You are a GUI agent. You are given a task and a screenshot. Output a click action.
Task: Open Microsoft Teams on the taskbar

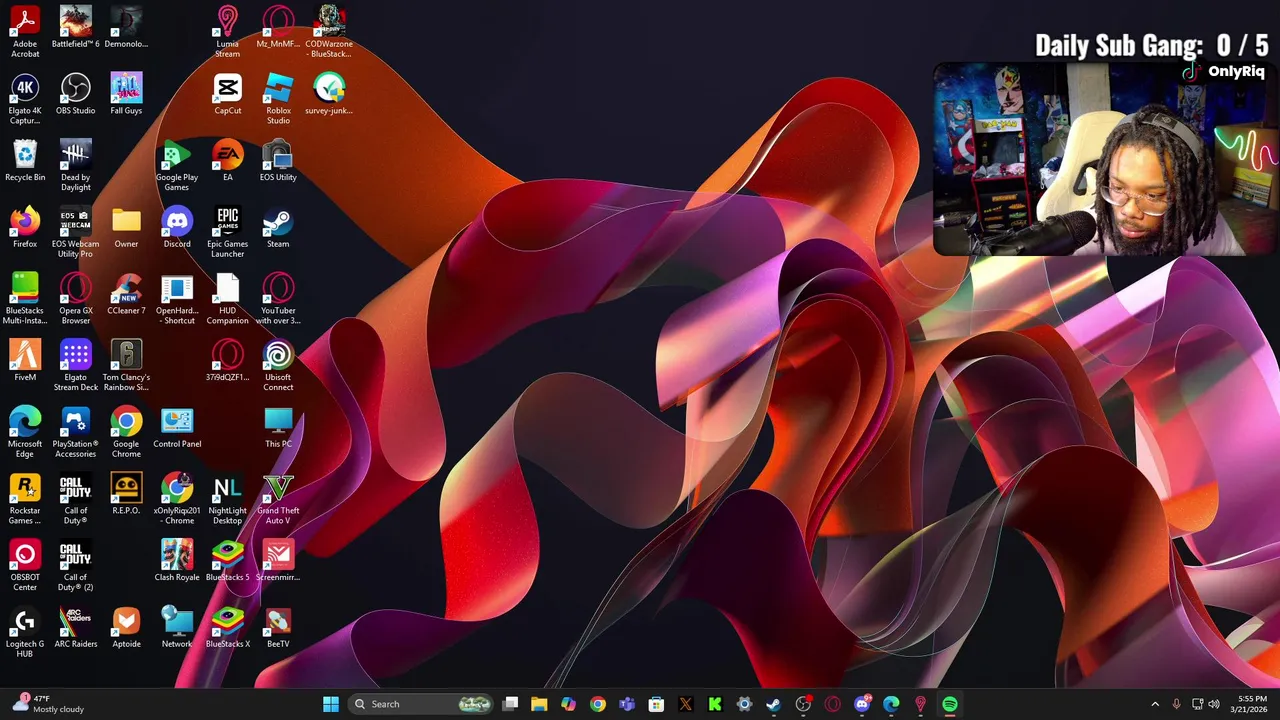coord(627,704)
